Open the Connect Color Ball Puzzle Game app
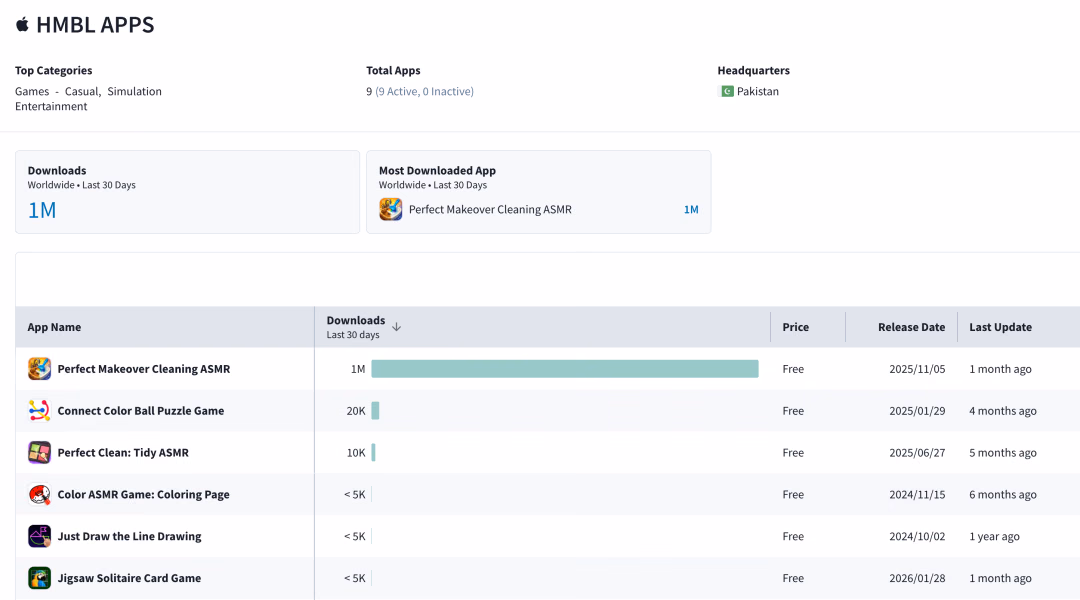Viewport: 1080px width, 600px height. point(141,411)
